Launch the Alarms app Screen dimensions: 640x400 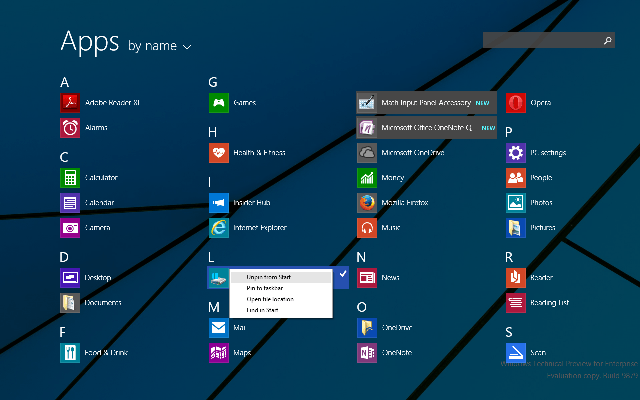pos(84,128)
